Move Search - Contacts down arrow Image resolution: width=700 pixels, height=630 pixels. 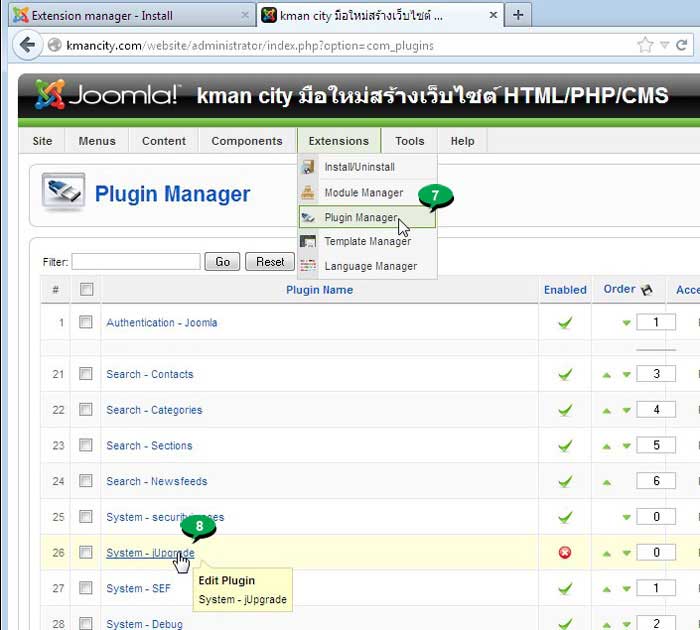626,375
